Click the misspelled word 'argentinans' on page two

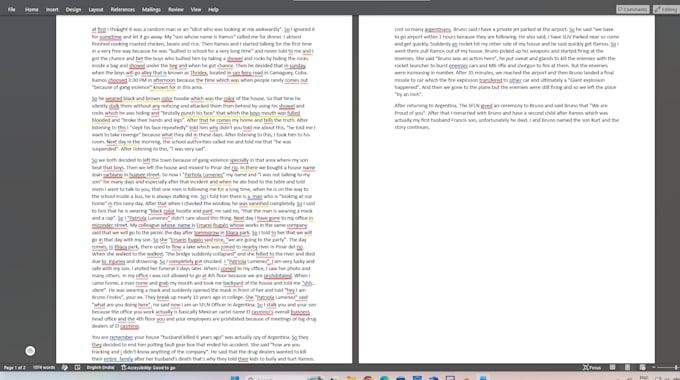point(438,29)
